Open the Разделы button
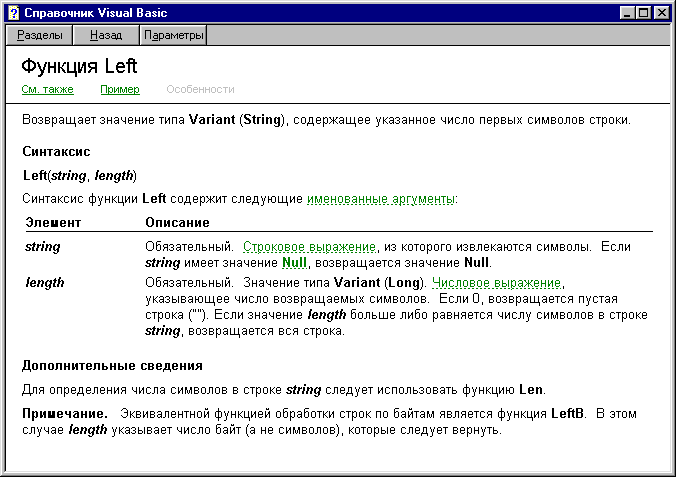The width and height of the screenshot is (676, 477). tap(40, 35)
